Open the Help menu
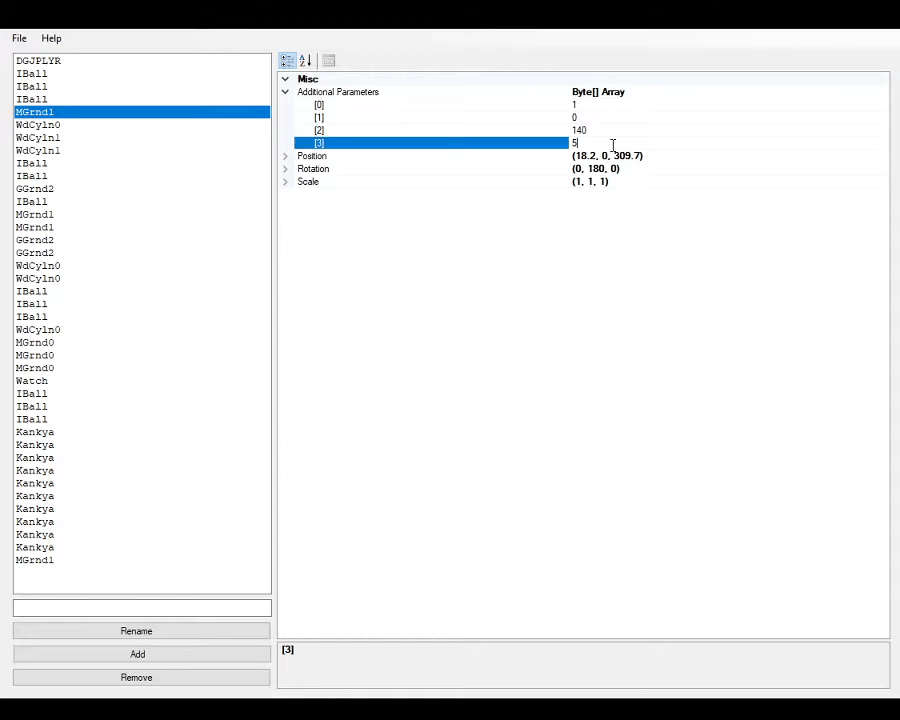This screenshot has height=720, width=900. 51,38
